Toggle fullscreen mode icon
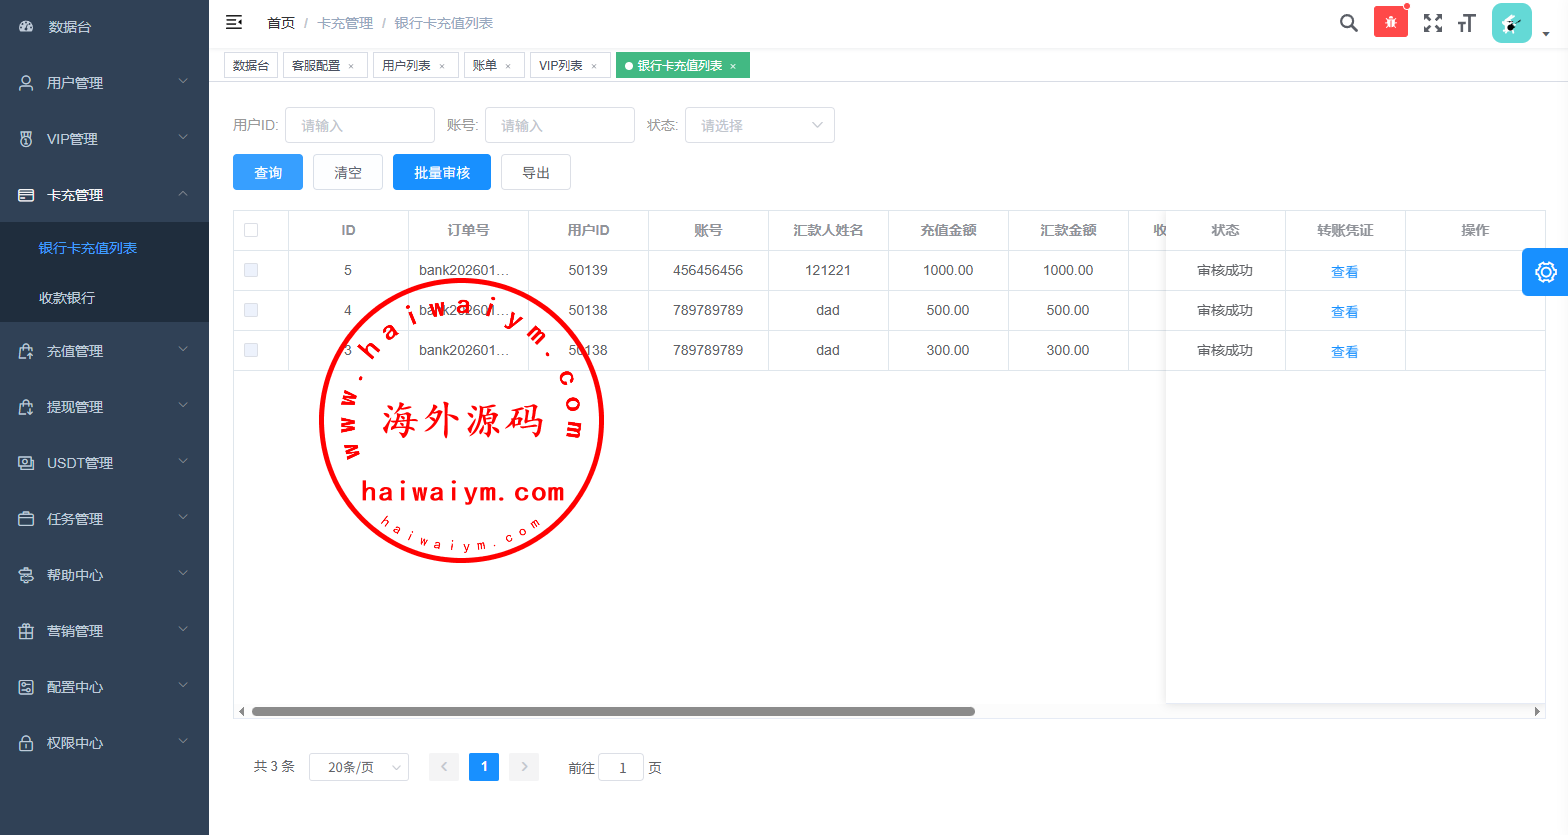The width and height of the screenshot is (1568, 835). pyautogui.click(x=1433, y=23)
